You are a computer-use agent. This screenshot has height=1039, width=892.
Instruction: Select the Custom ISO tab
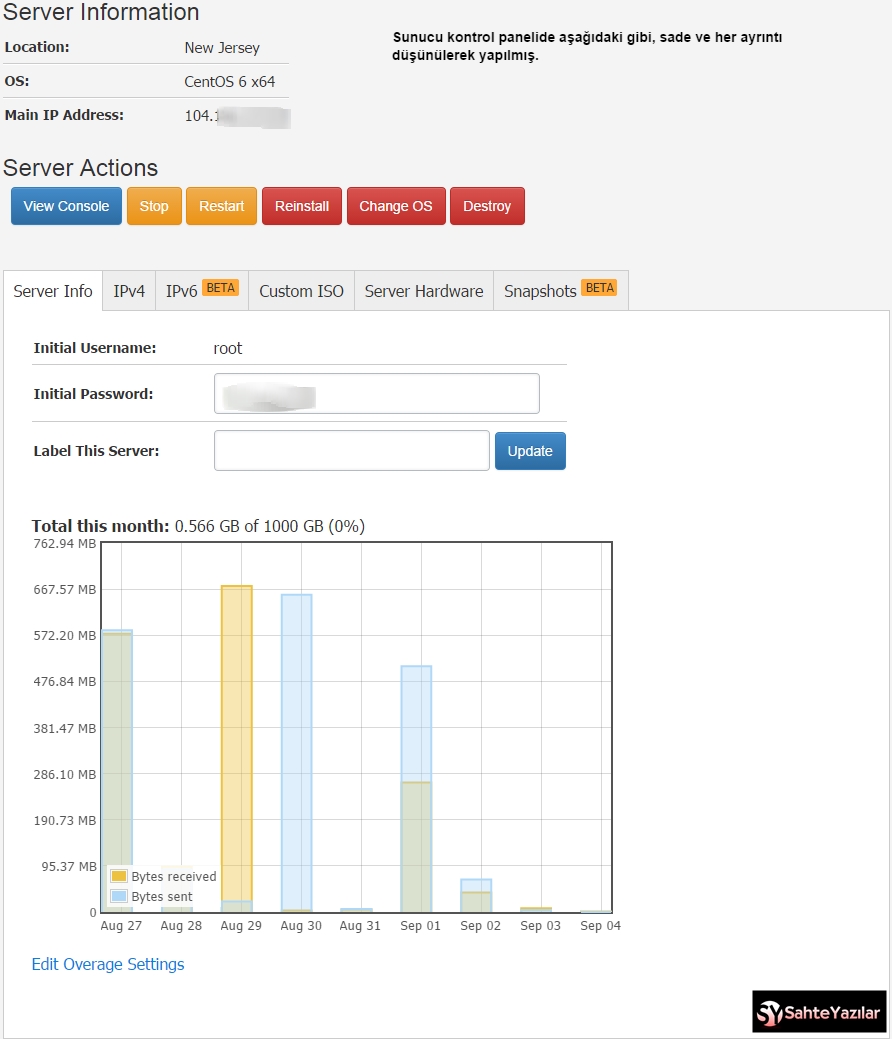[x=301, y=291]
